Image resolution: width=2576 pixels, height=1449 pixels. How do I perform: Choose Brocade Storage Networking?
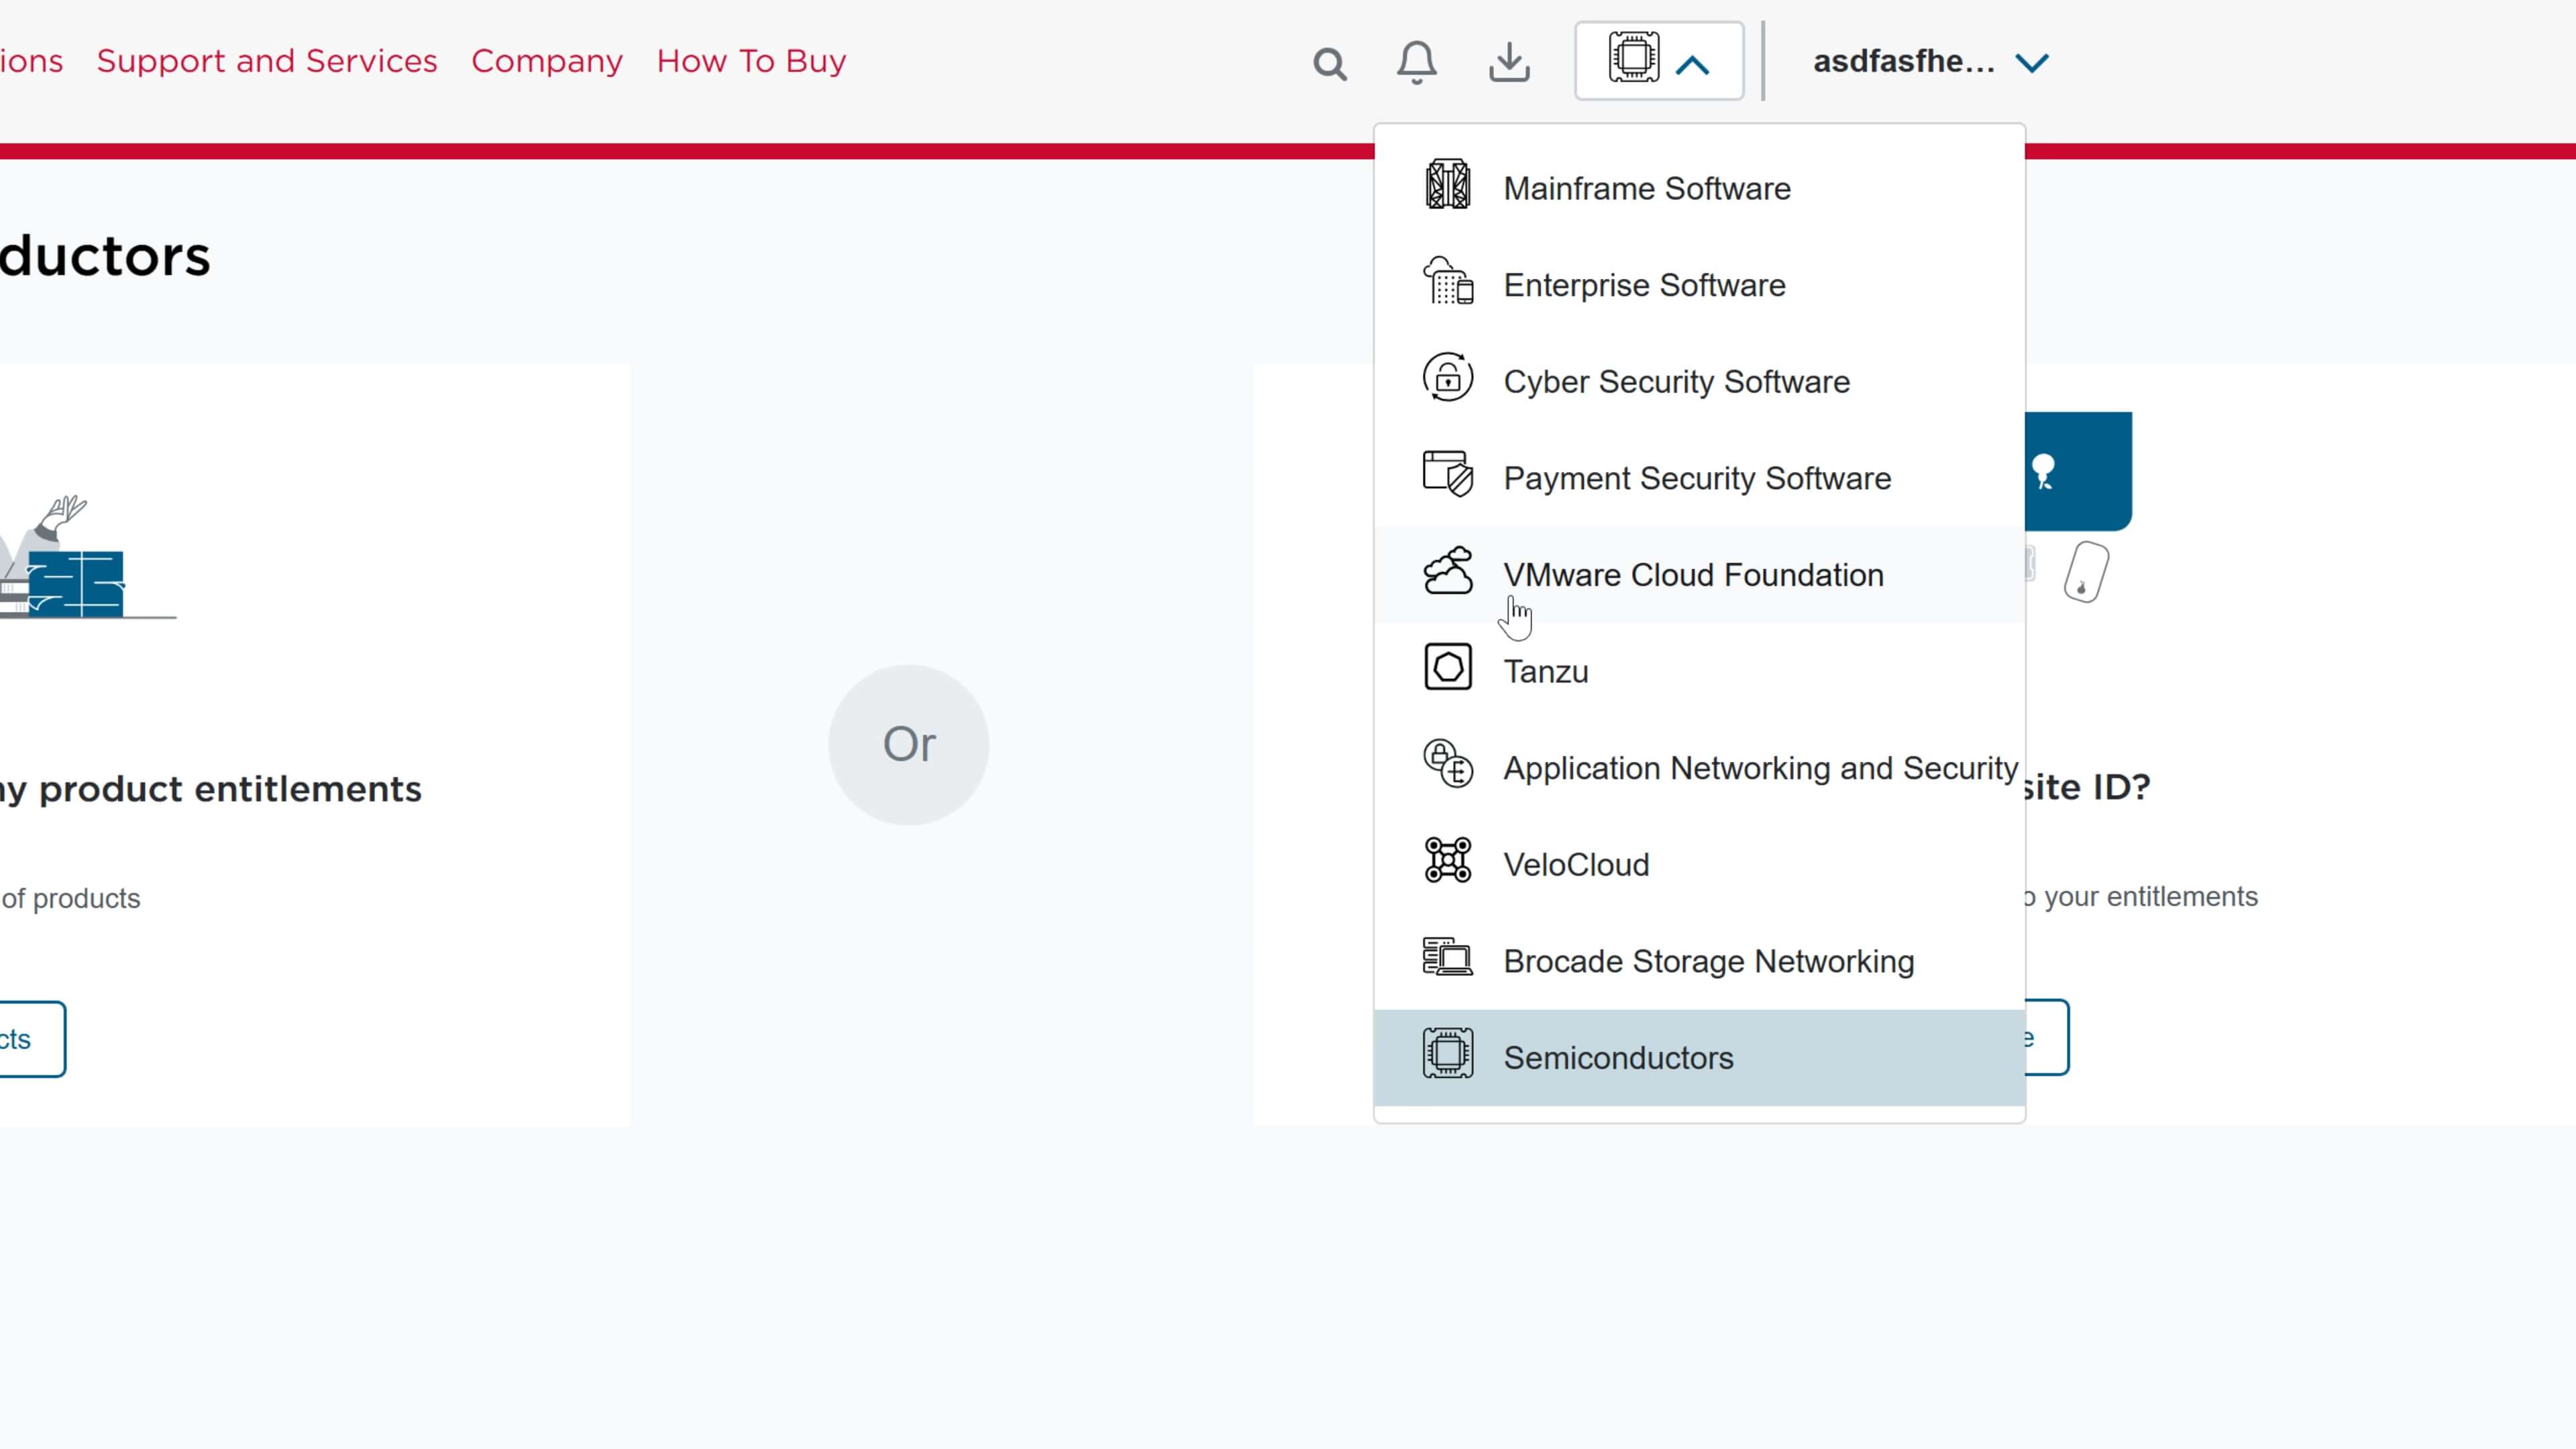click(1699, 961)
